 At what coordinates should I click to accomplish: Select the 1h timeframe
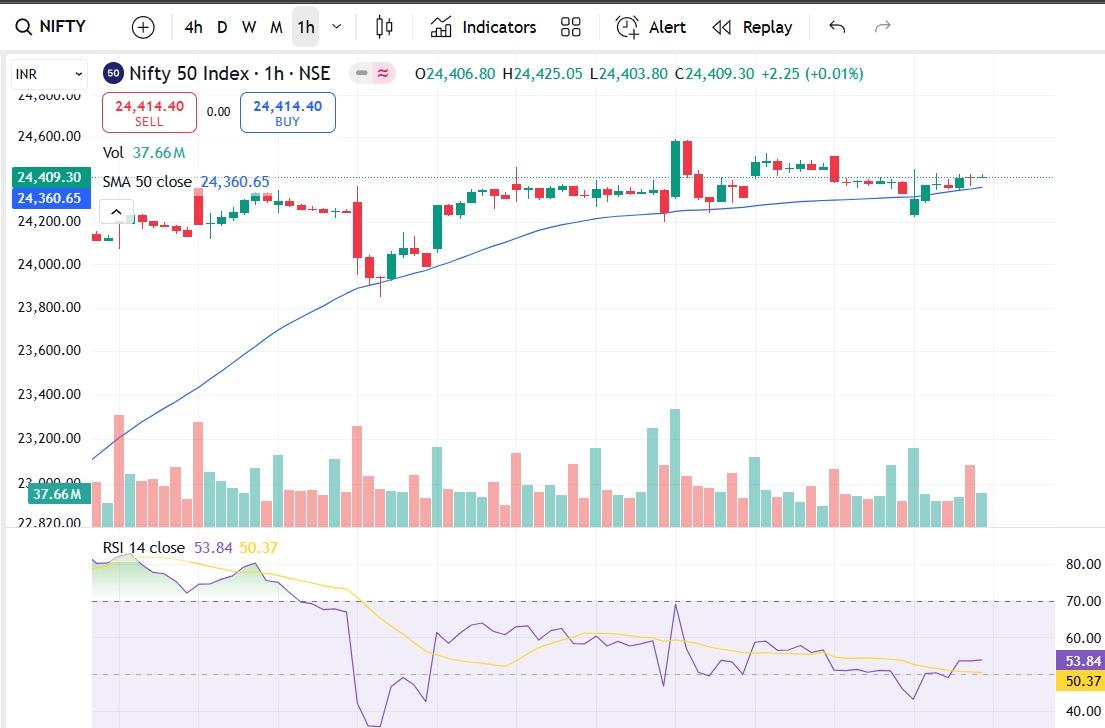[x=306, y=27]
